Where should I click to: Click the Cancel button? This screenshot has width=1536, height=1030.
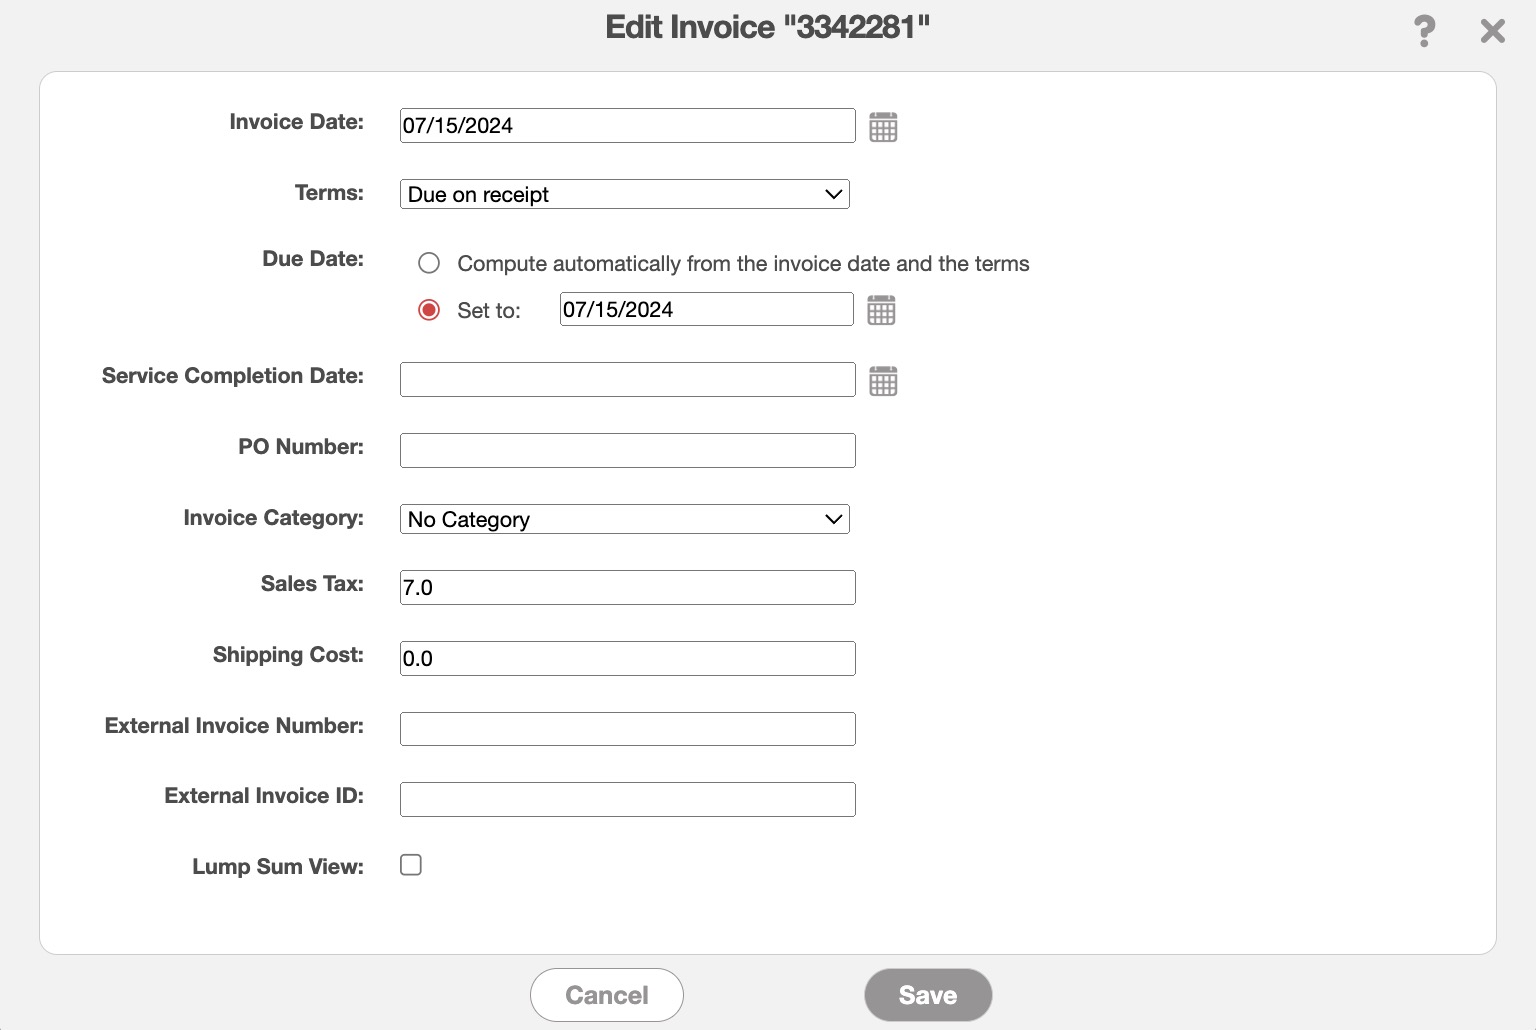click(606, 995)
